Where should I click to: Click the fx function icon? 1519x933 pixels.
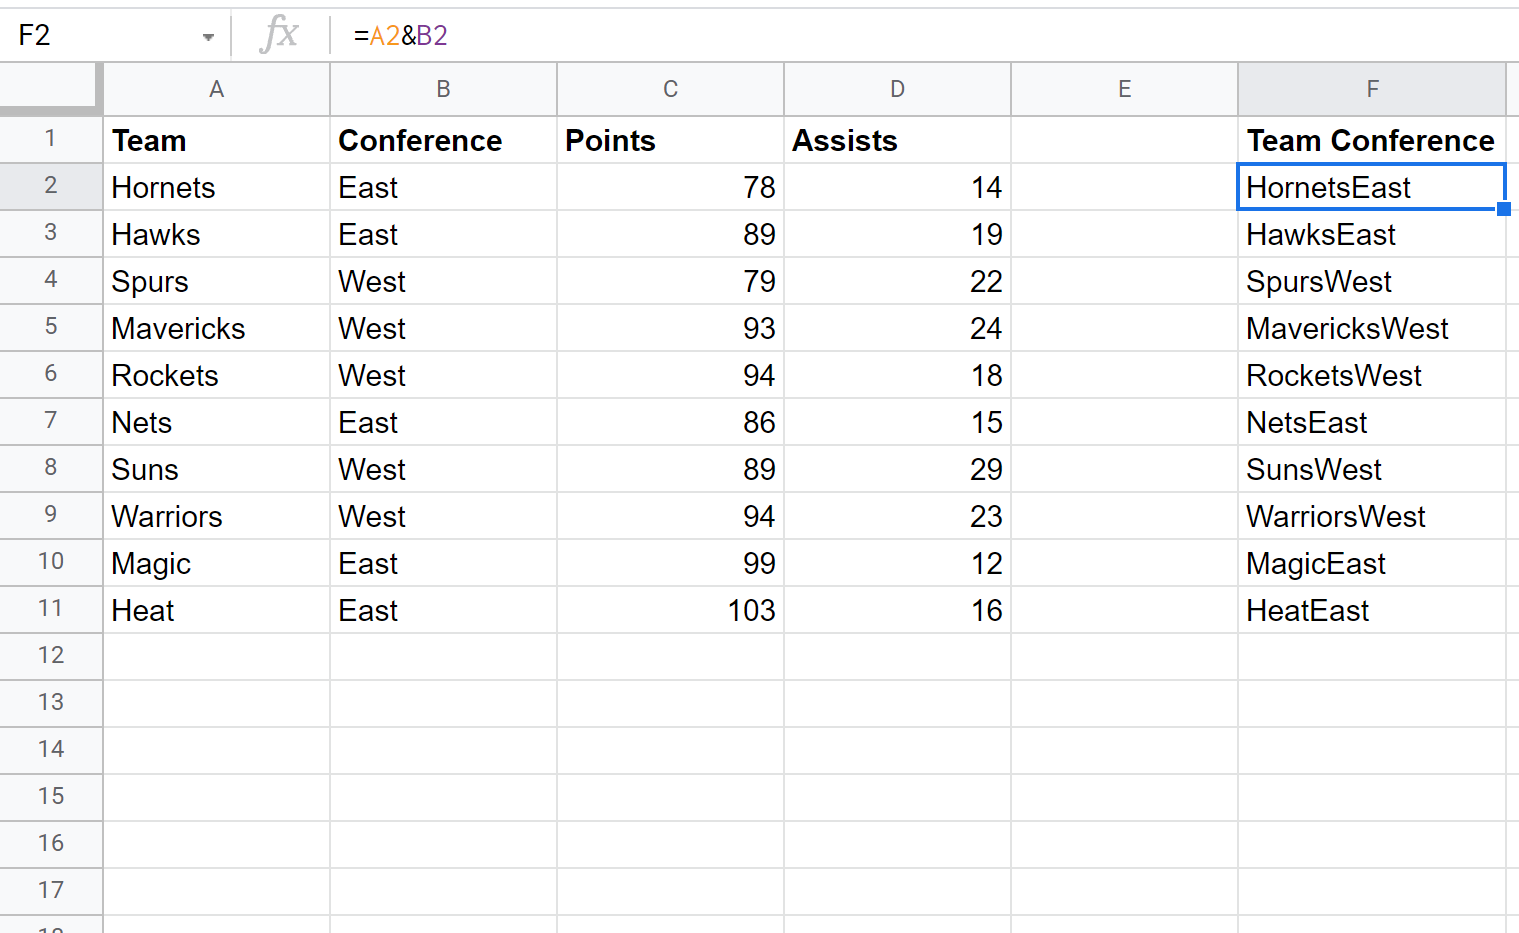click(x=279, y=35)
